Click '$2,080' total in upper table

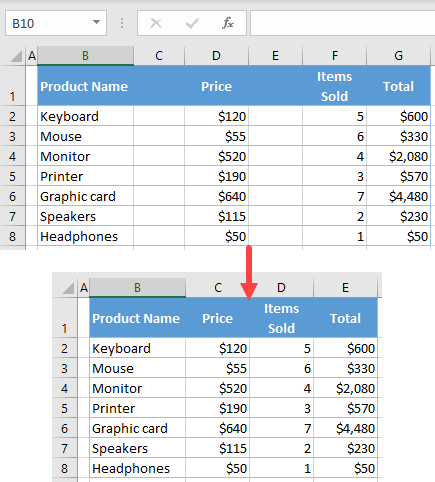pos(399,156)
